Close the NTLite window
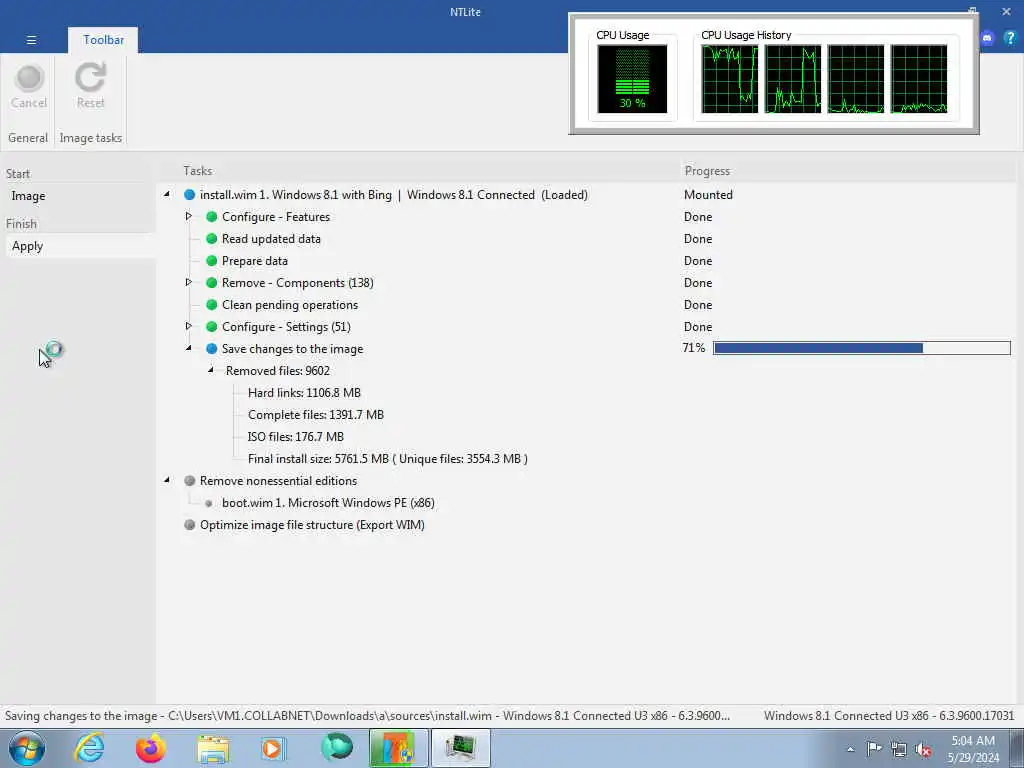Viewport: 1024px width, 768px height. [x=1006, y=12]
